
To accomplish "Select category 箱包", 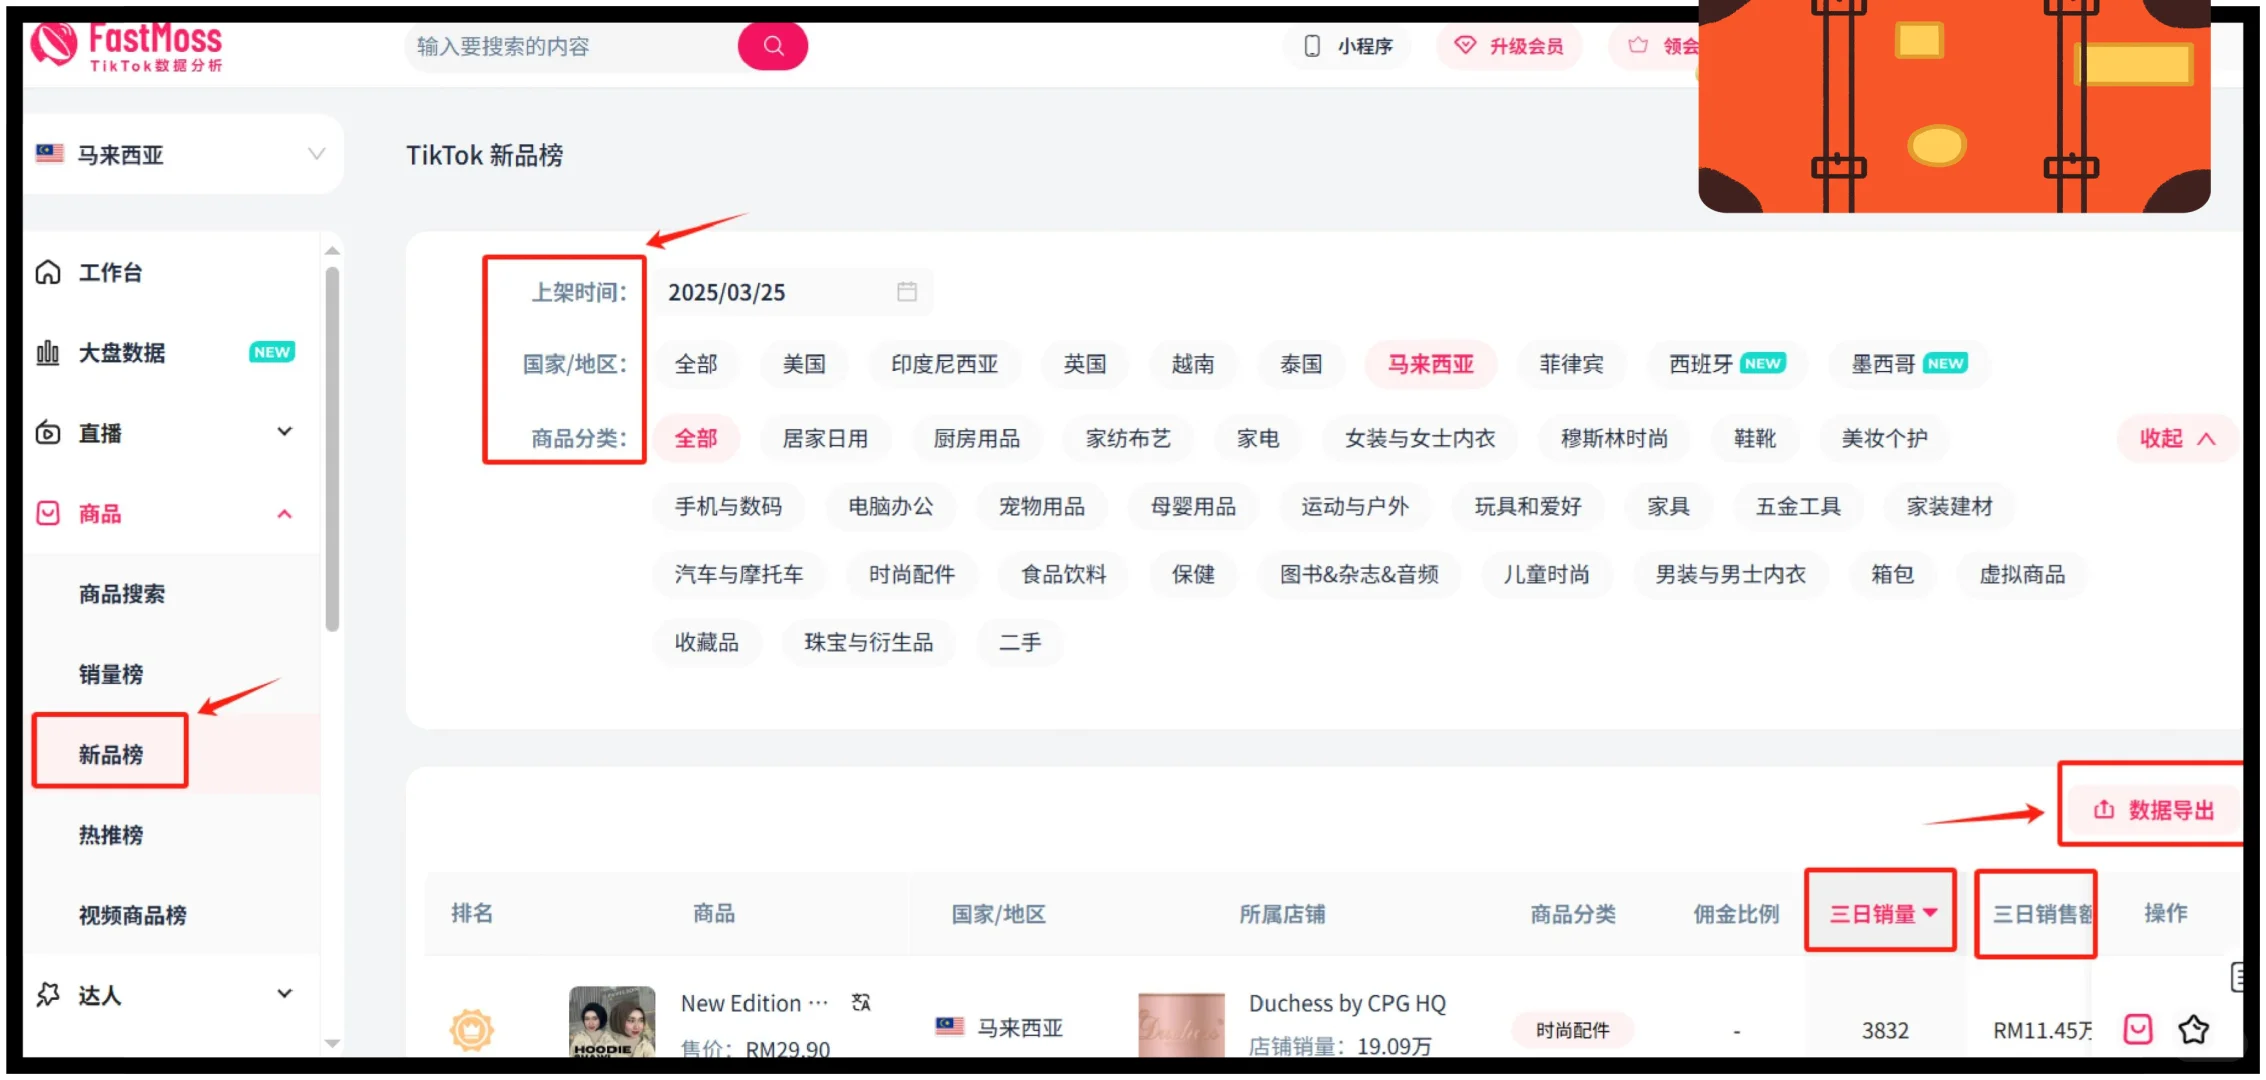I will point(1892,574).
